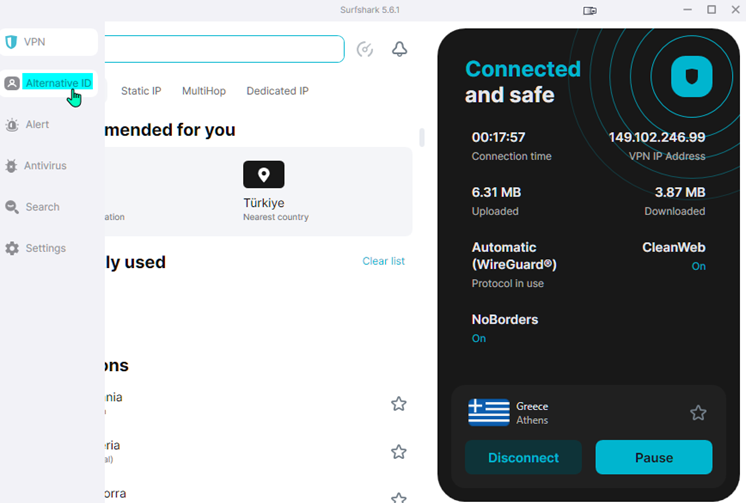Viewport: 746px width, 503px height.
Task: Switch to the Static IP tab
Action: click(141, 91)
